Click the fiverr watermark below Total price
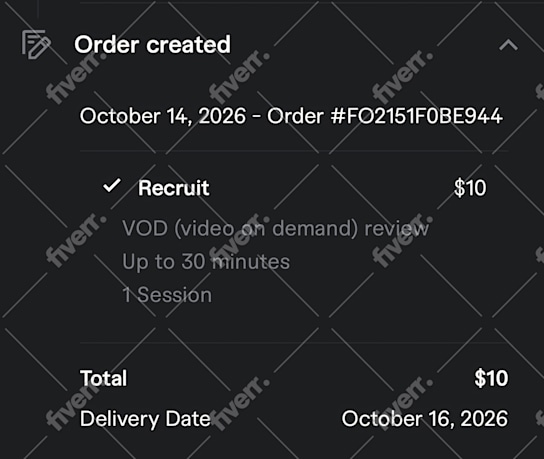This screenshot has width=544, height=459. (x=402, y=403)
